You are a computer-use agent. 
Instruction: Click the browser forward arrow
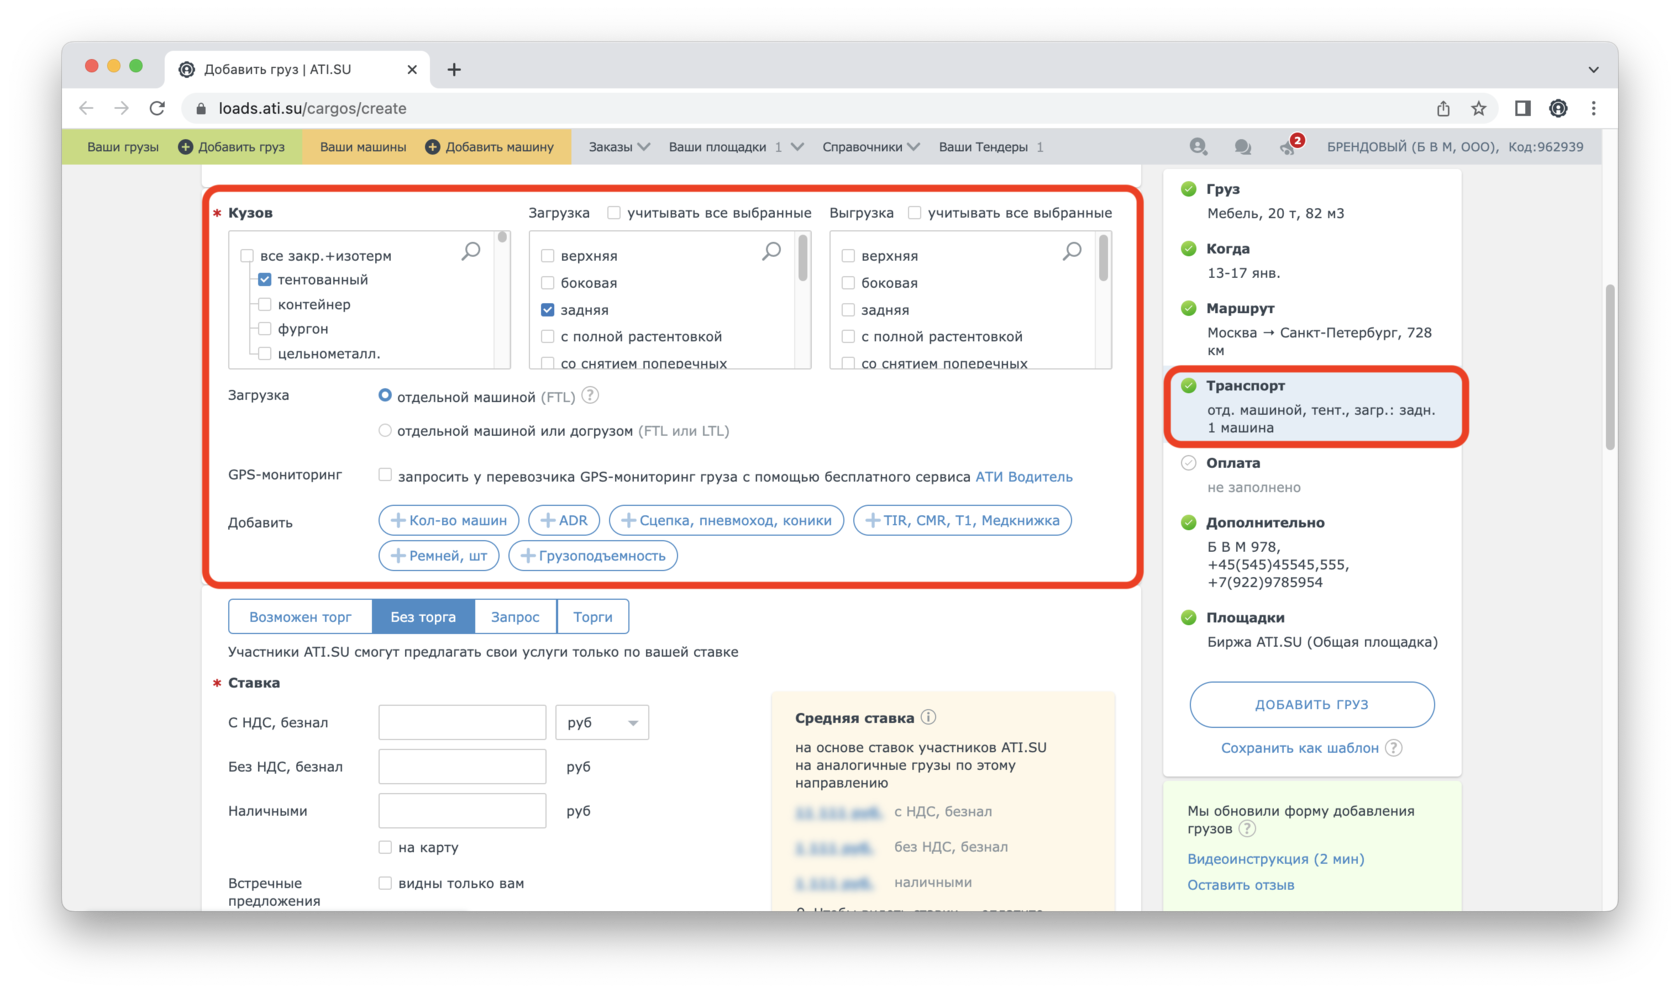[121, 108]
